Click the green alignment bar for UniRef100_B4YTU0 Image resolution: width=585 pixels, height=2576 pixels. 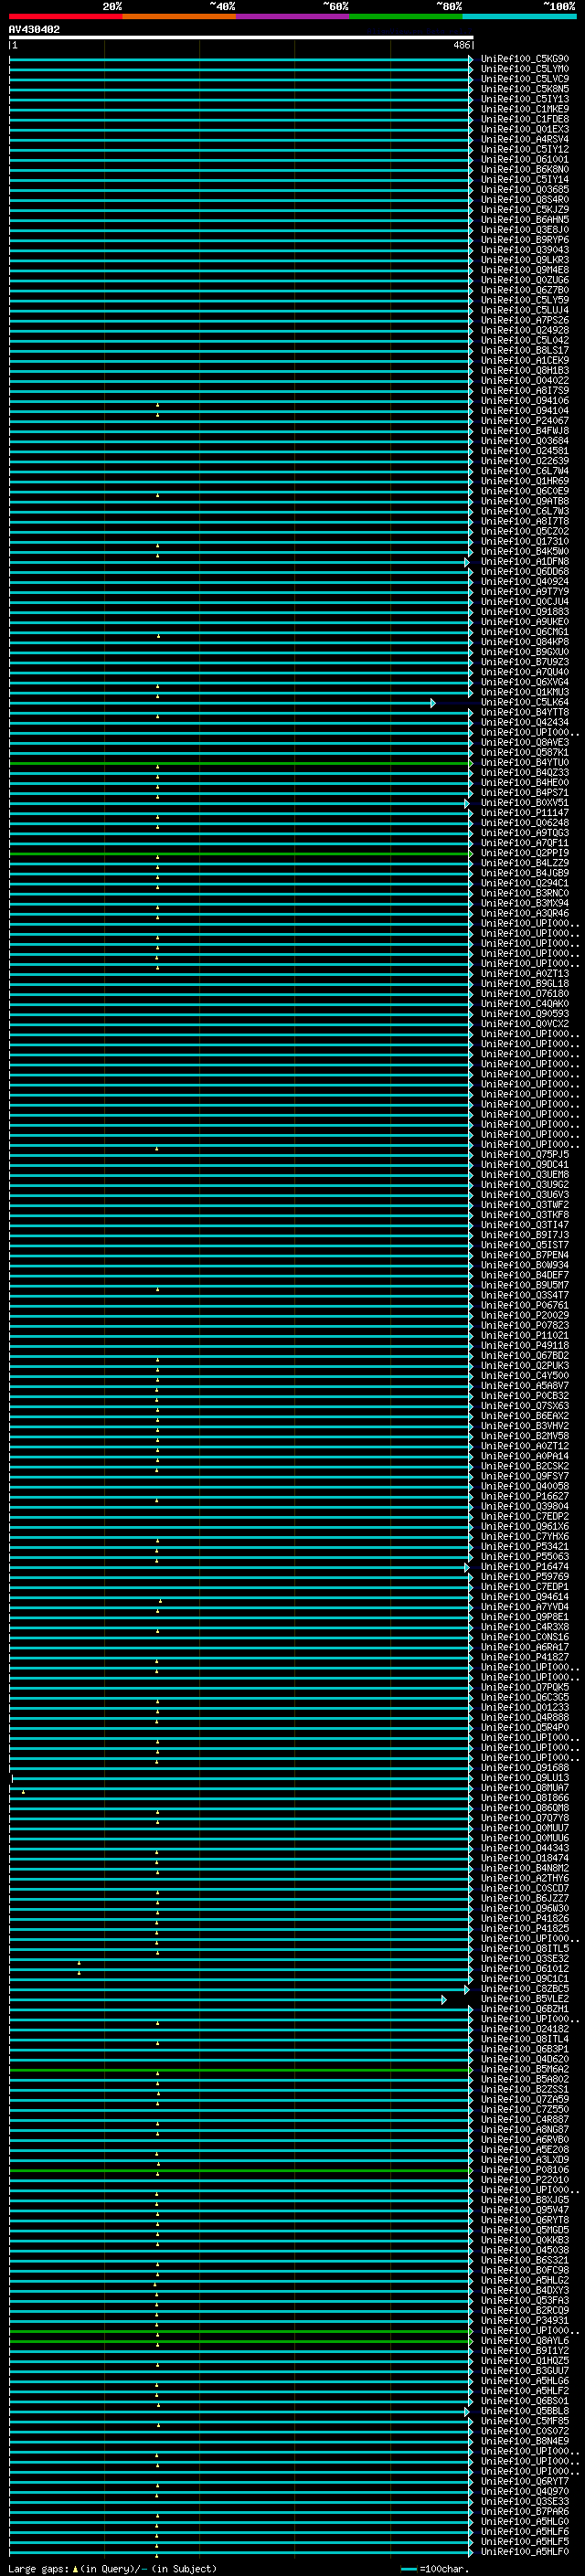point(241,763)
